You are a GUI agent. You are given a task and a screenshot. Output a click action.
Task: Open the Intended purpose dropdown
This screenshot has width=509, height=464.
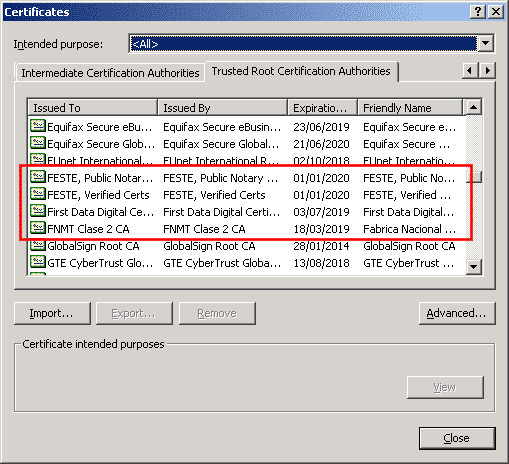point(311,43)
